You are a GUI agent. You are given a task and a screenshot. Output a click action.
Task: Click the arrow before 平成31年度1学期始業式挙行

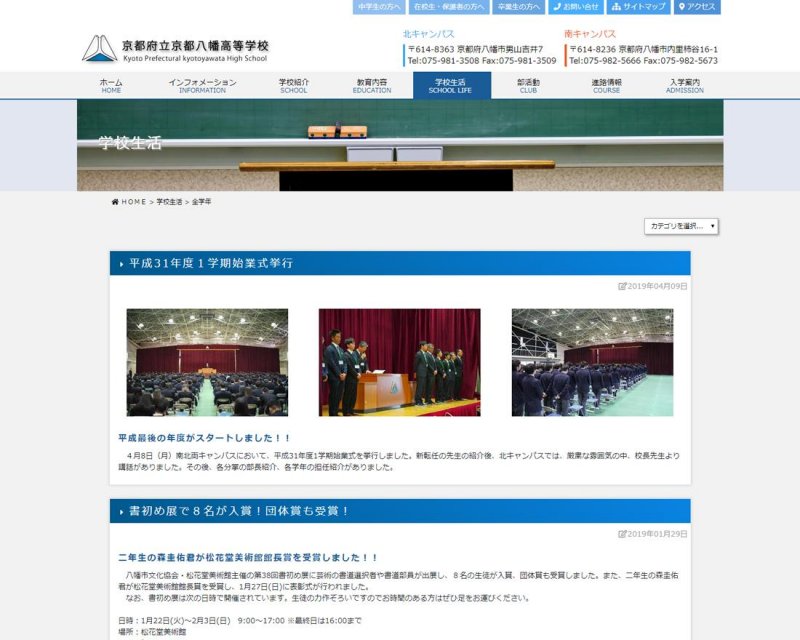pos(121,264)
